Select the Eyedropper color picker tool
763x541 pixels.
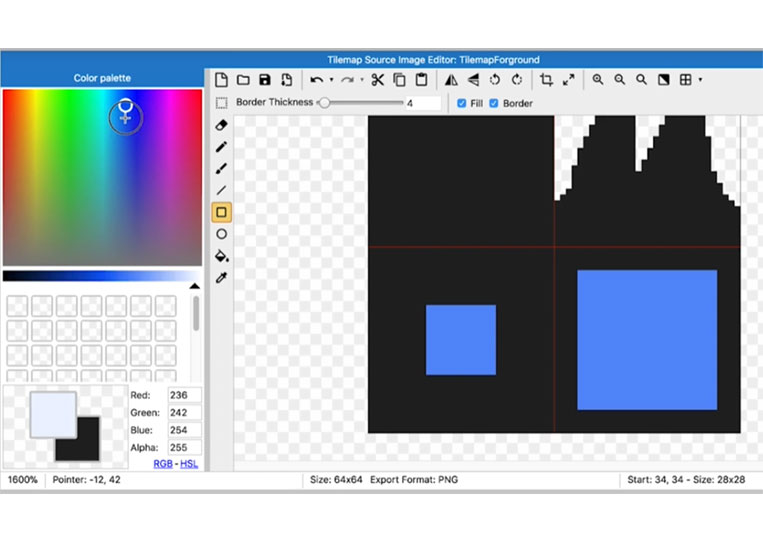221,278
